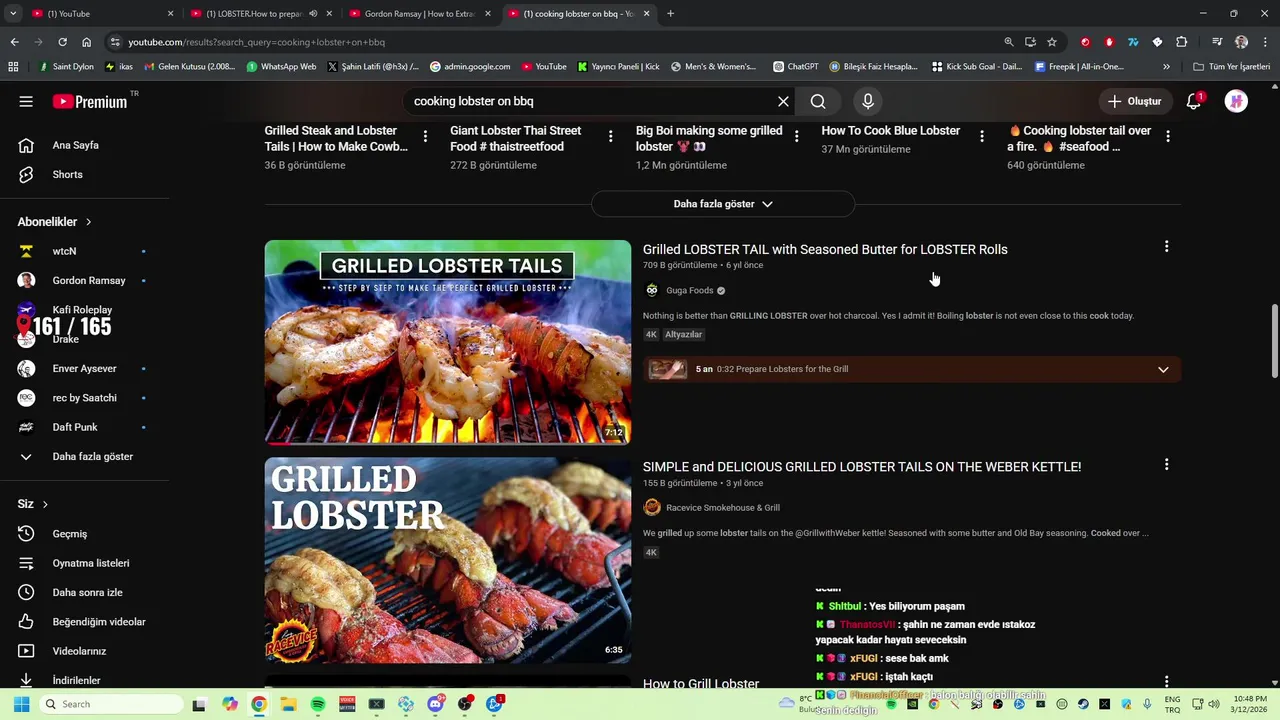Click the YouTube Premium logo
Viewport: 1280px width, 720px height.
click(90, 101)
